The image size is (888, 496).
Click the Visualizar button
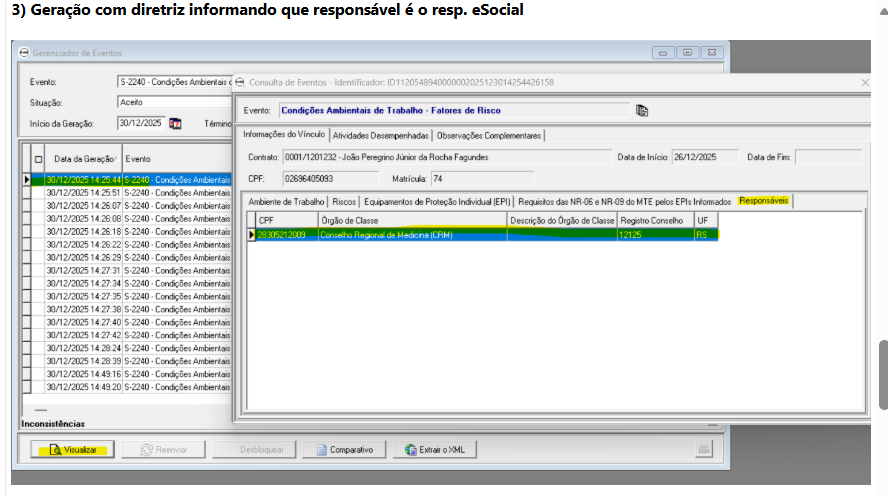tap(72, 450)
